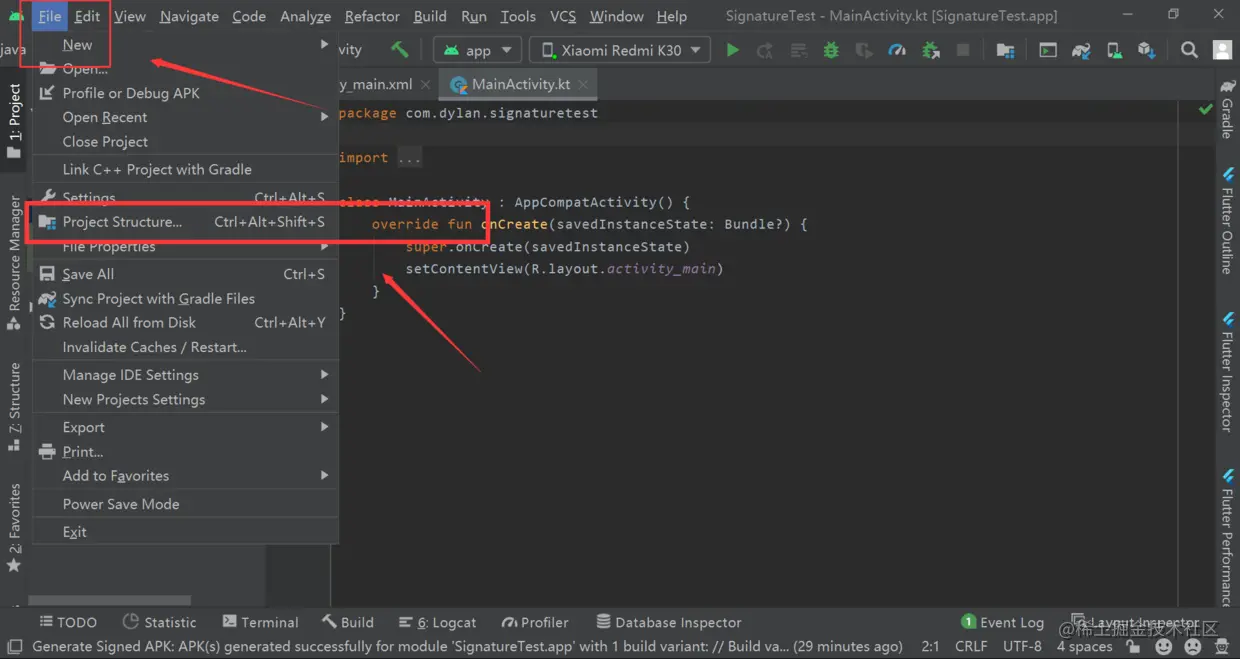Screen dimensions: 1240x659
Task: Click the Stop square icon
Action: pyautogui.click(x=963, y=50)
